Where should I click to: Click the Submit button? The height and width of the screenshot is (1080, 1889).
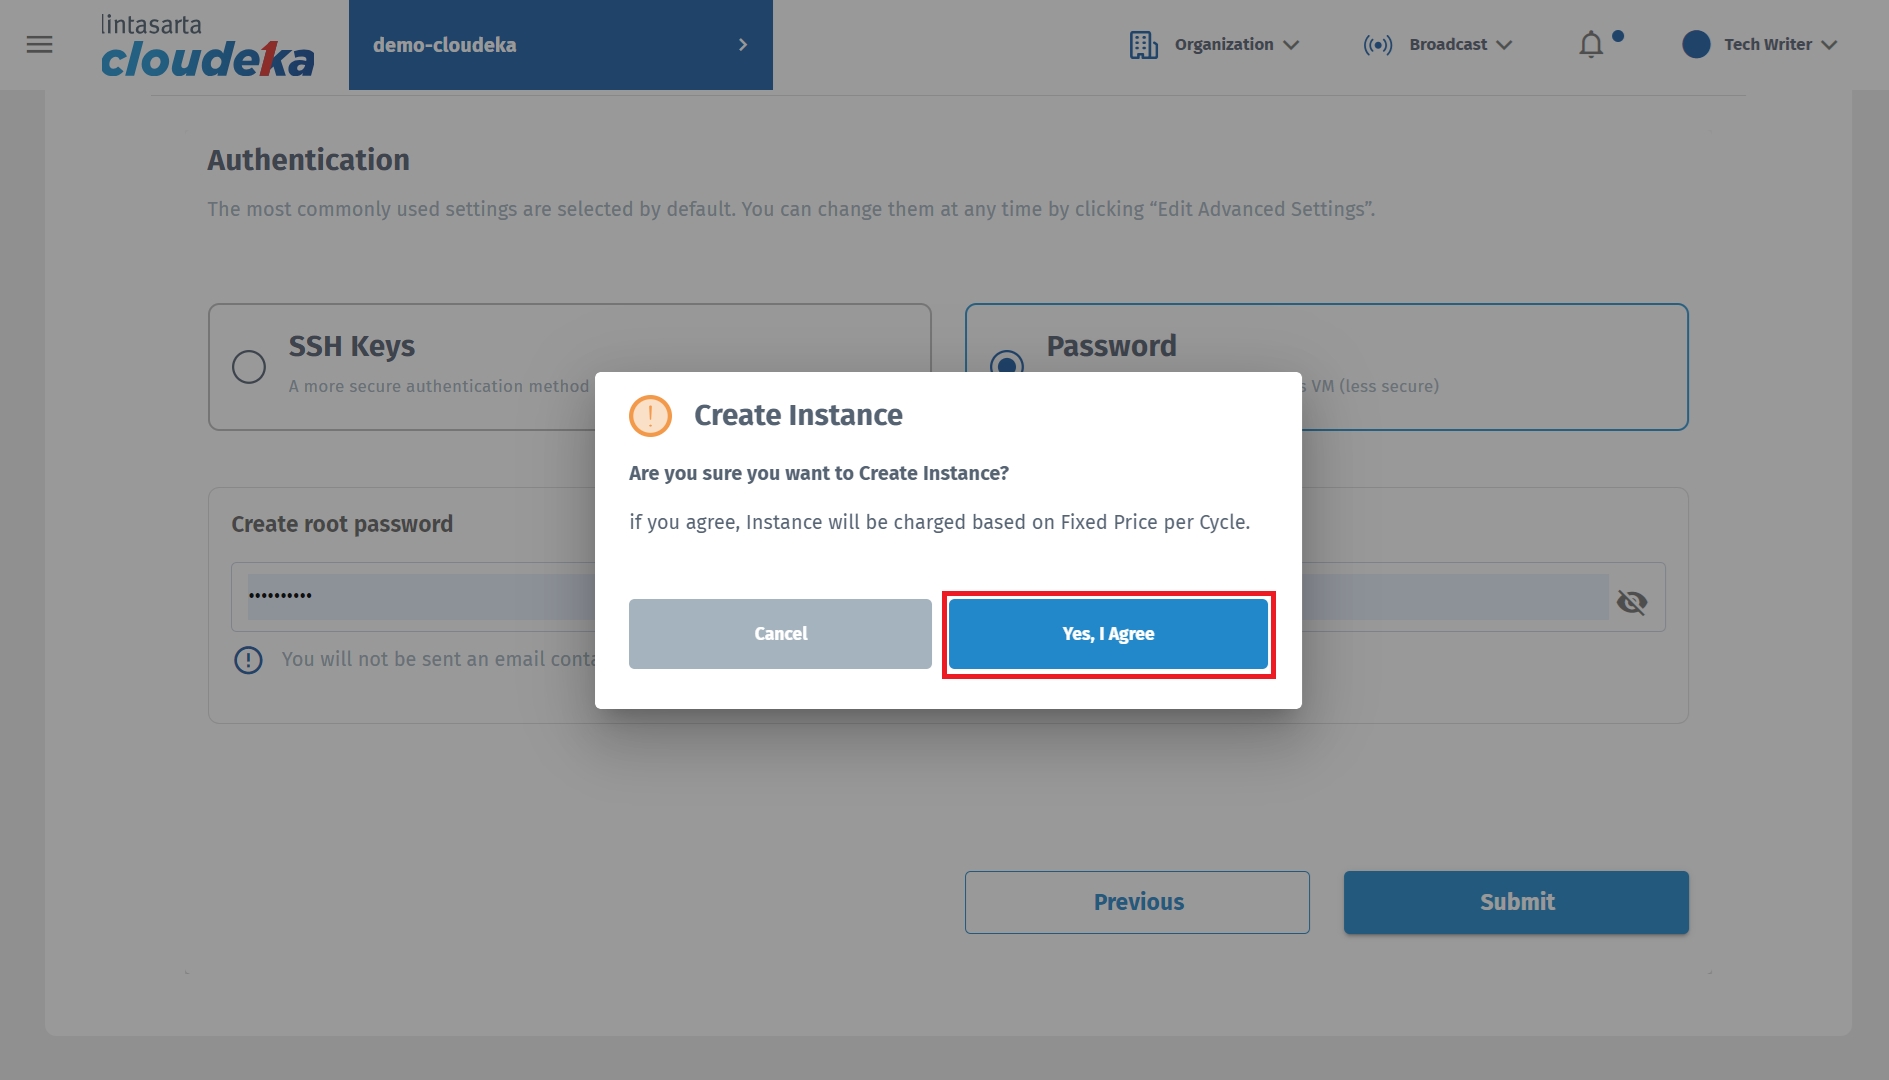coord(1516,902)
